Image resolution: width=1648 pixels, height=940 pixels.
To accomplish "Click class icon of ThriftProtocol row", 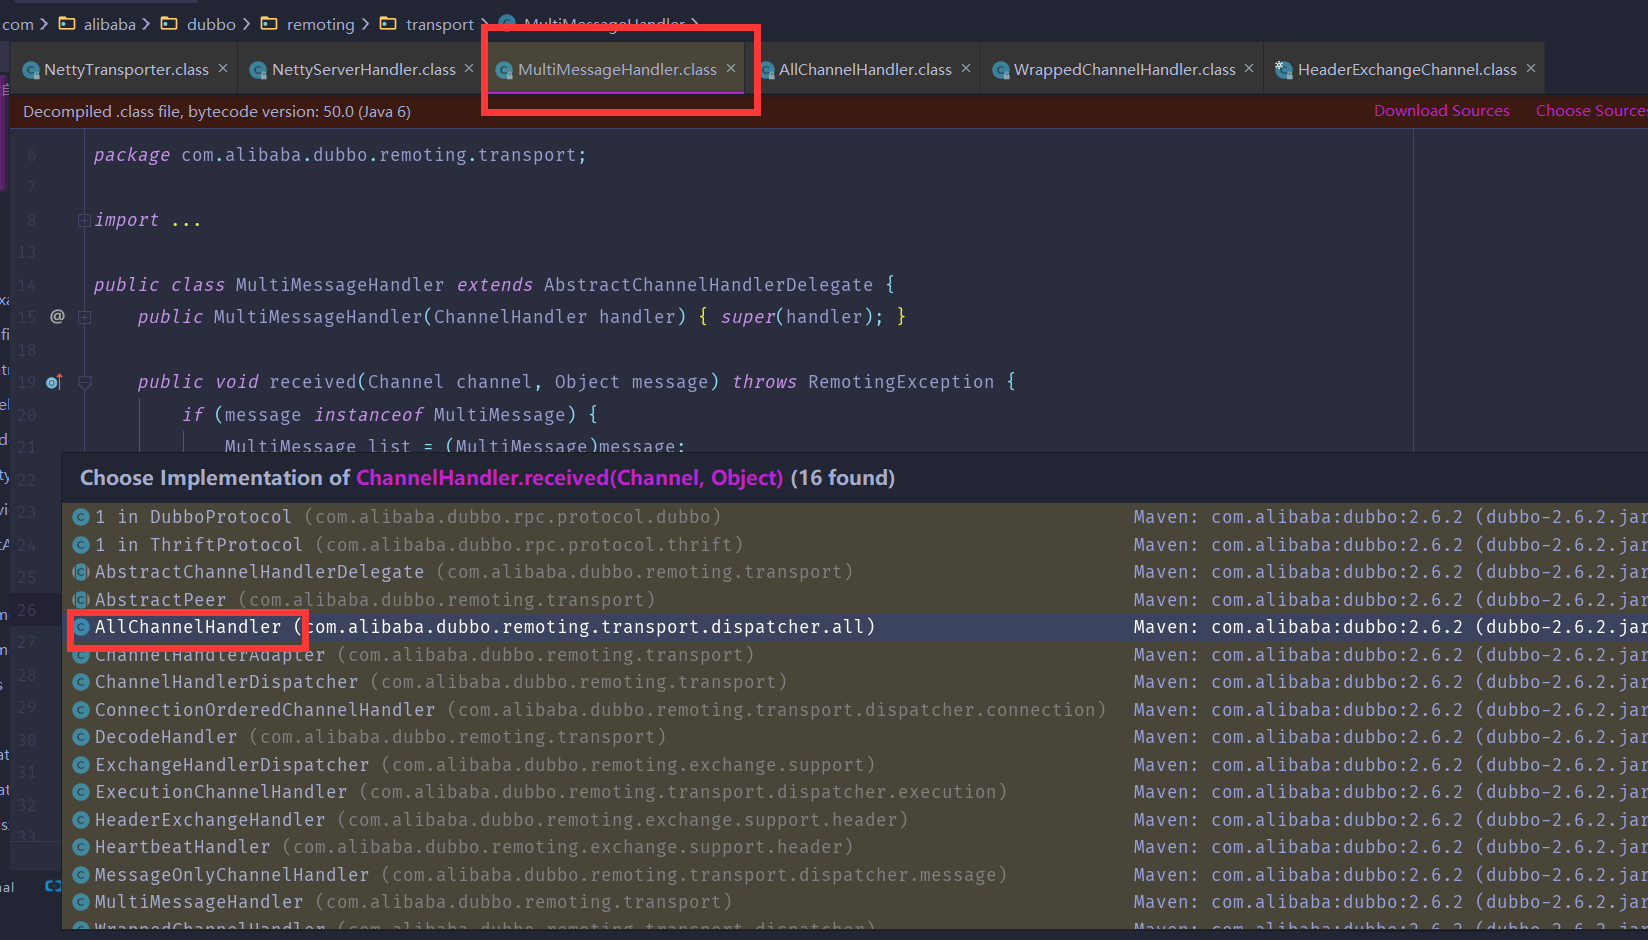I will tap(81, 545).
